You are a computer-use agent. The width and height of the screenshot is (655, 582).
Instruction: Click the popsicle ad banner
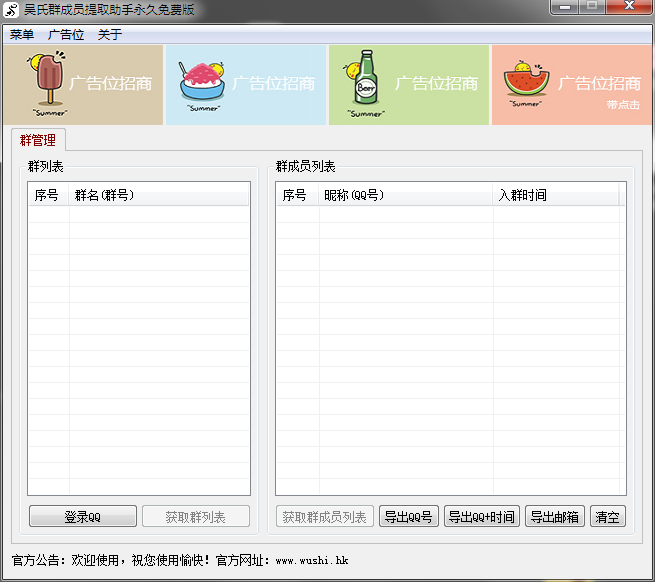(x=83, y=85)
